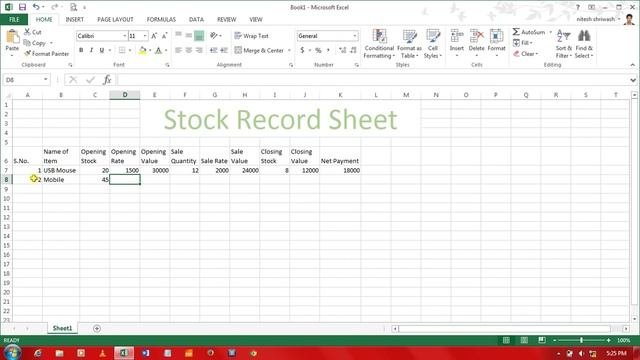The height and width of the screenshot is (360, 640).
Task: Click the Orientation text-angle icon
Action: coord(214,36)
